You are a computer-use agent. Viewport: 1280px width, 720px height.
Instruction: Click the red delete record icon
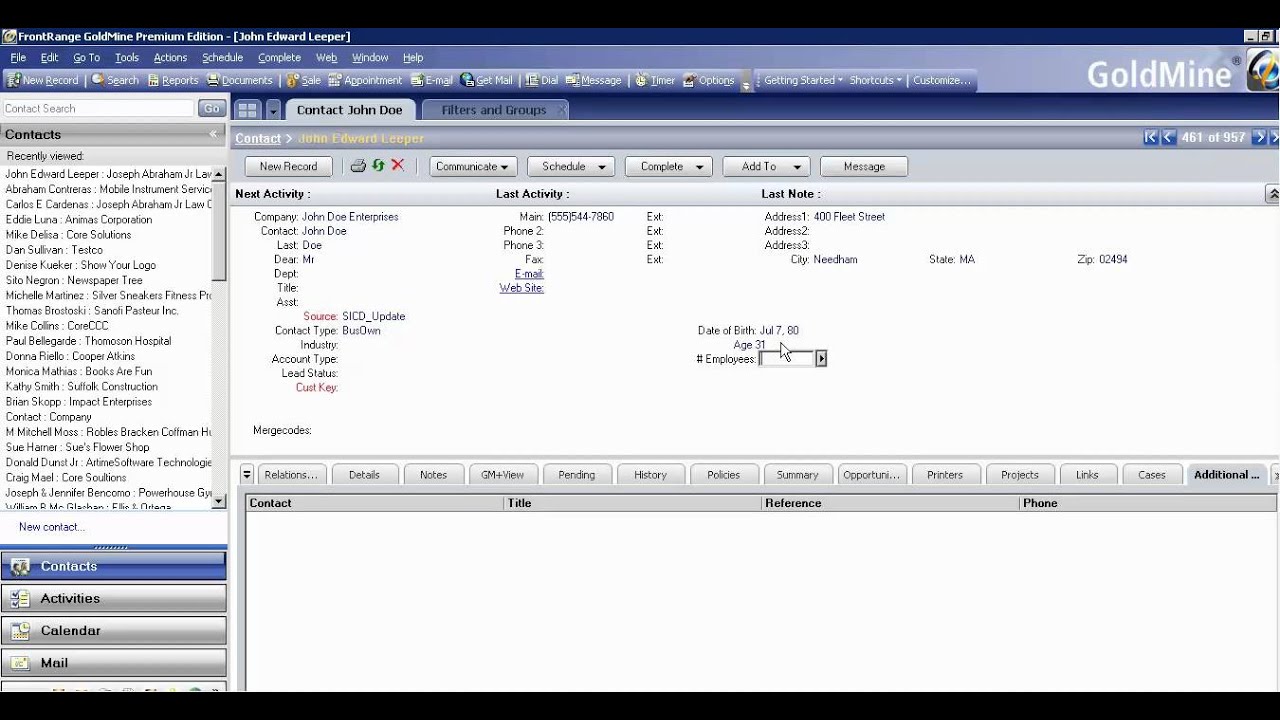397,166
